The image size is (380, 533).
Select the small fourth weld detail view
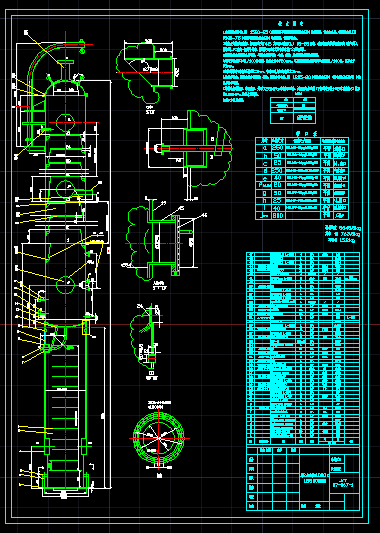click(147, 337)
